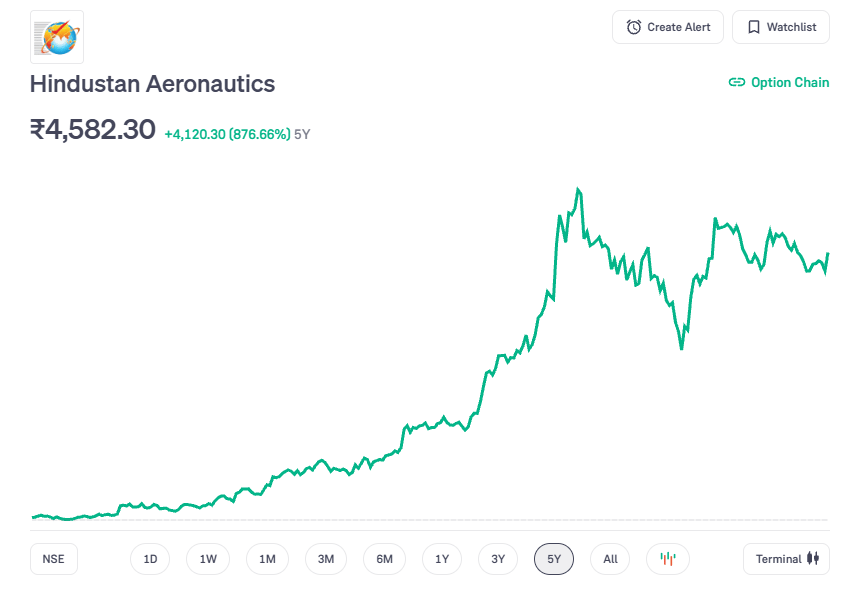The height and width of the screenshot is (597, 856).
Task: Choose the 3Y time range
Action: 498,559
